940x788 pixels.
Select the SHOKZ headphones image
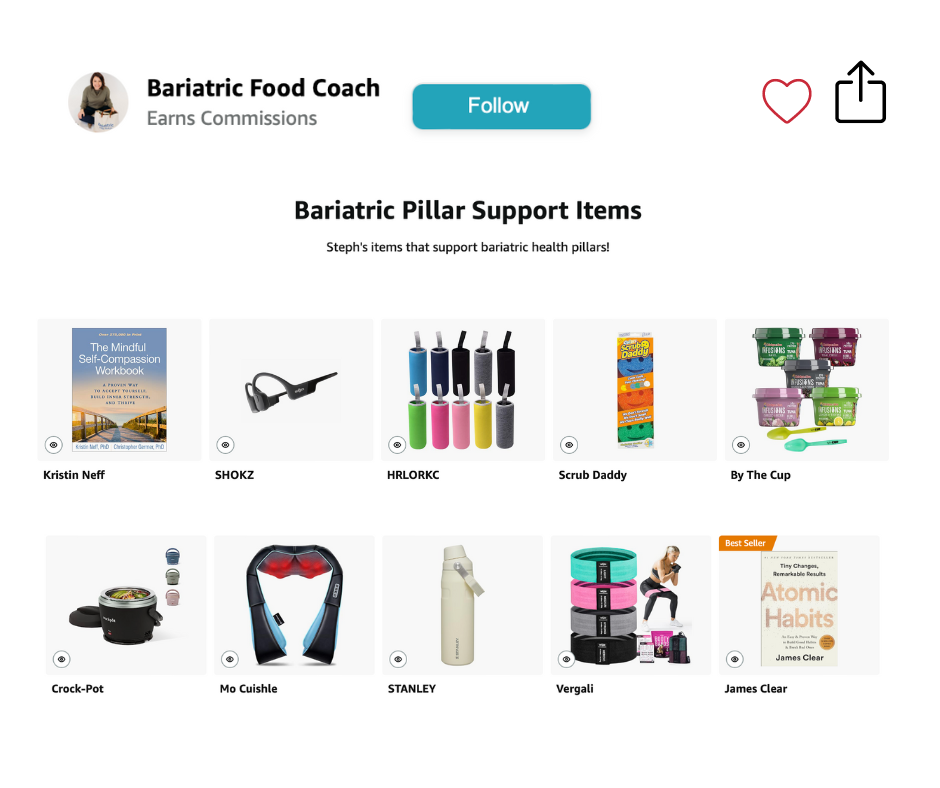coord(290,389)
